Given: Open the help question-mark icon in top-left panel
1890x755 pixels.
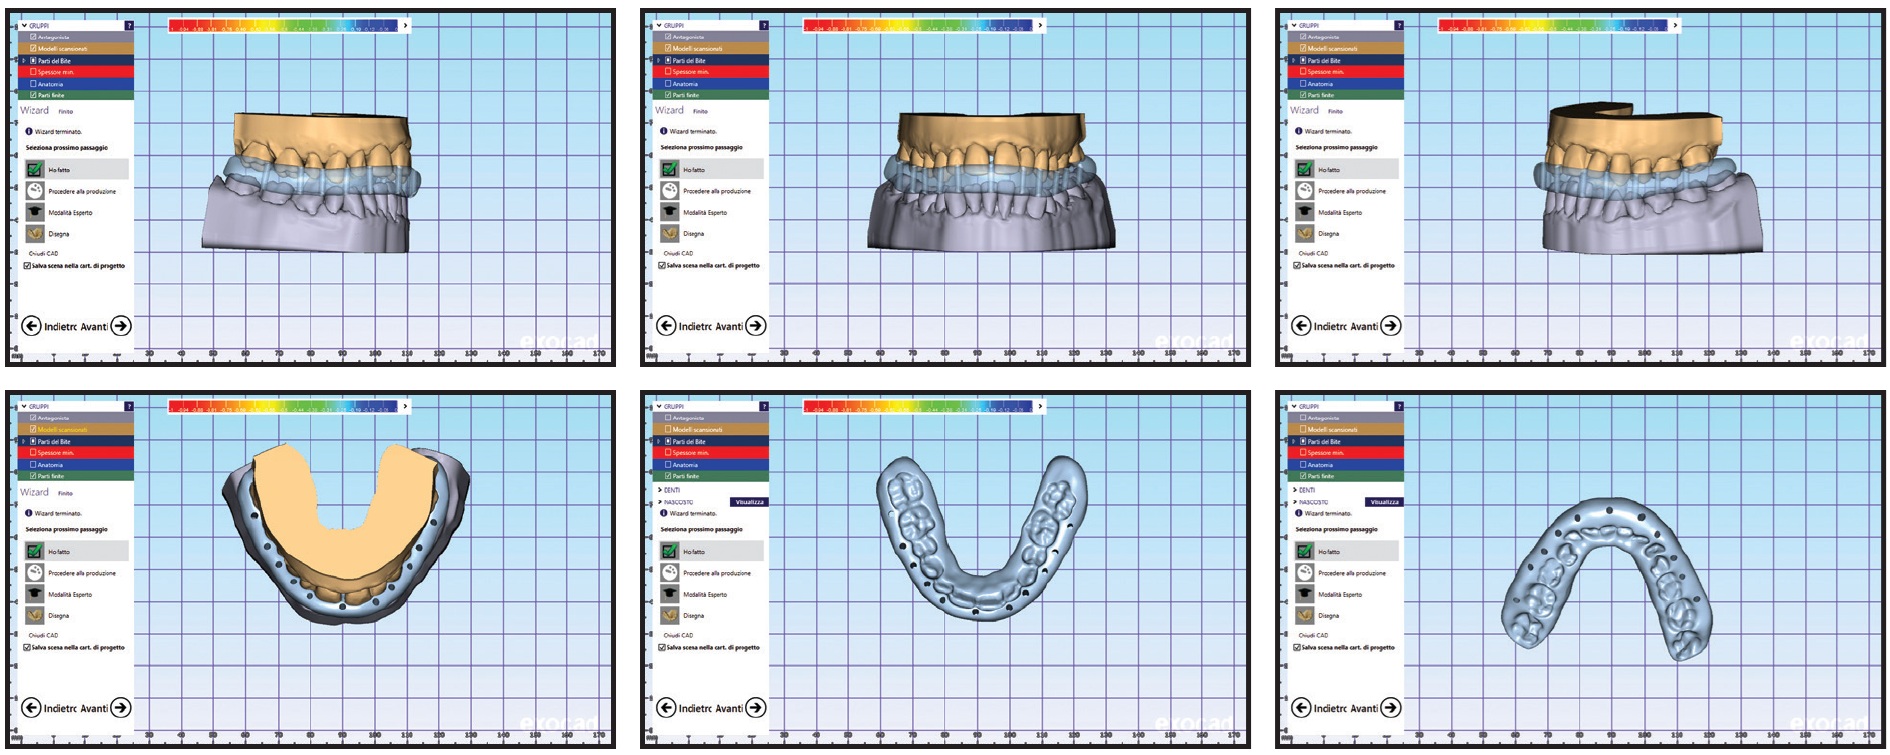Looking at the screenshot, I should tap(129, 25).
